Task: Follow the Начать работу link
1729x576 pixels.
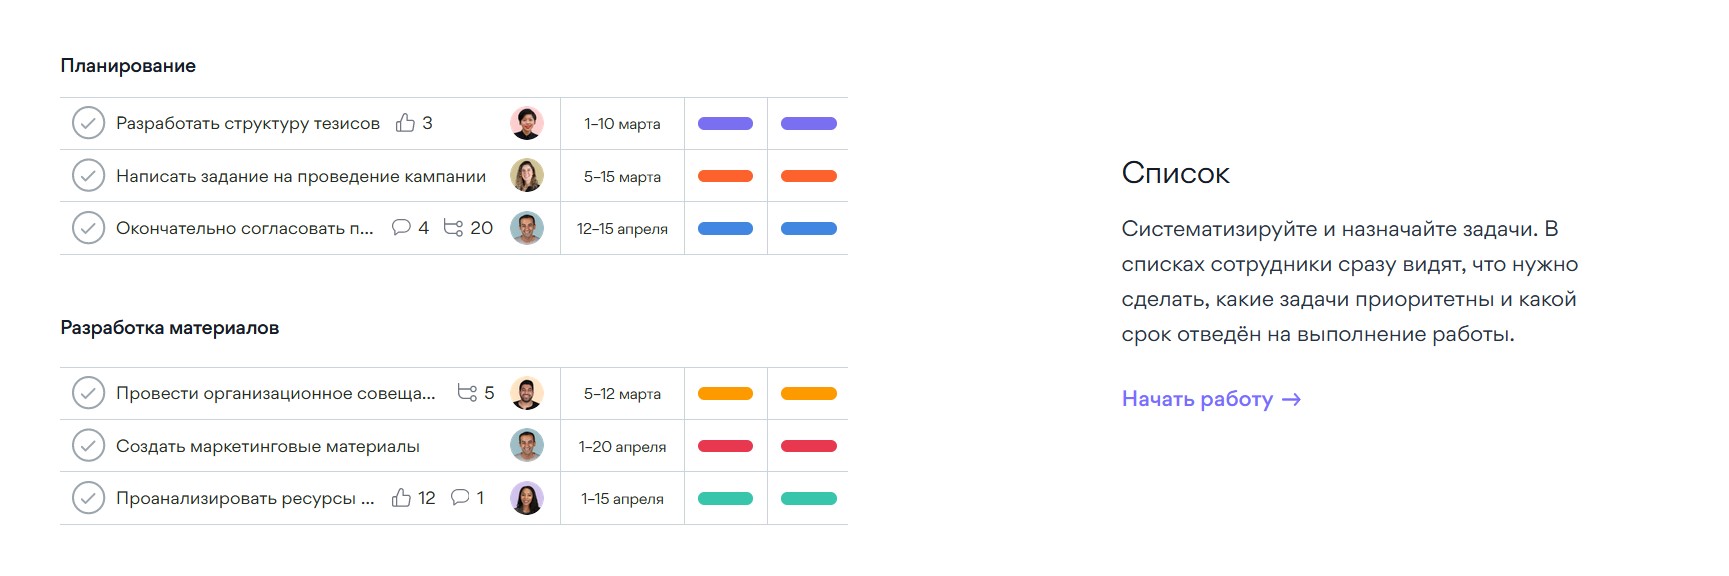Action: (1210, 399)
